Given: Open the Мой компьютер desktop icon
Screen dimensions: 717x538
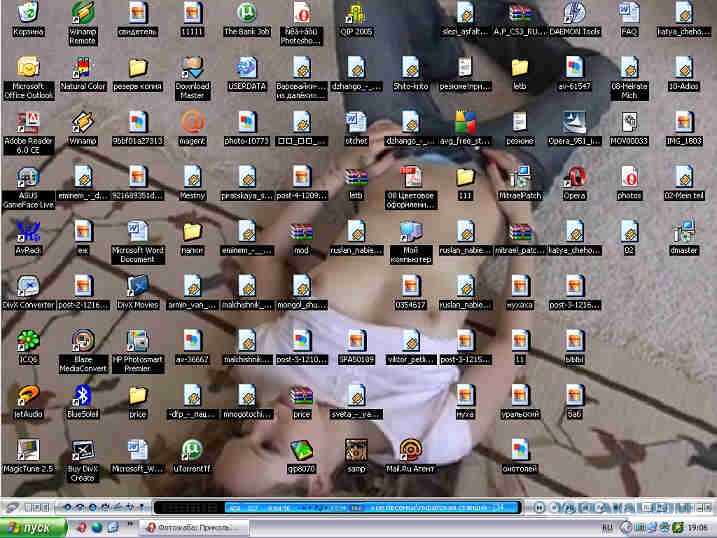Looking at the screenshot, I should pos(410,242).
